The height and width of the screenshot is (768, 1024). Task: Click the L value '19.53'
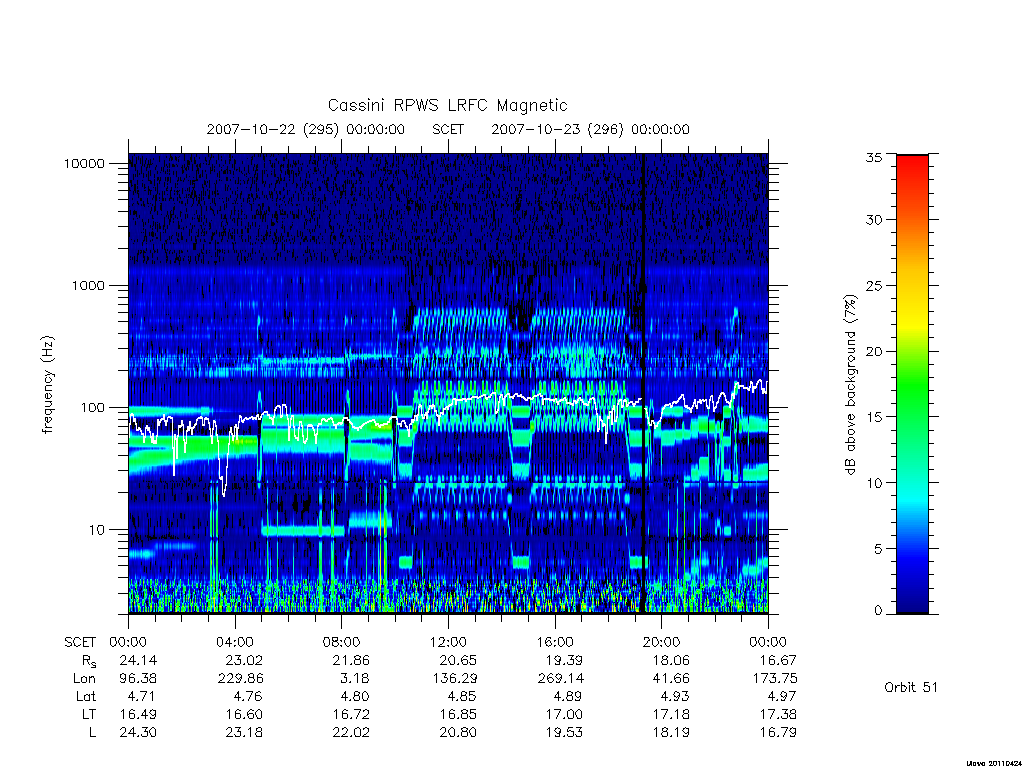coord(564,733)
